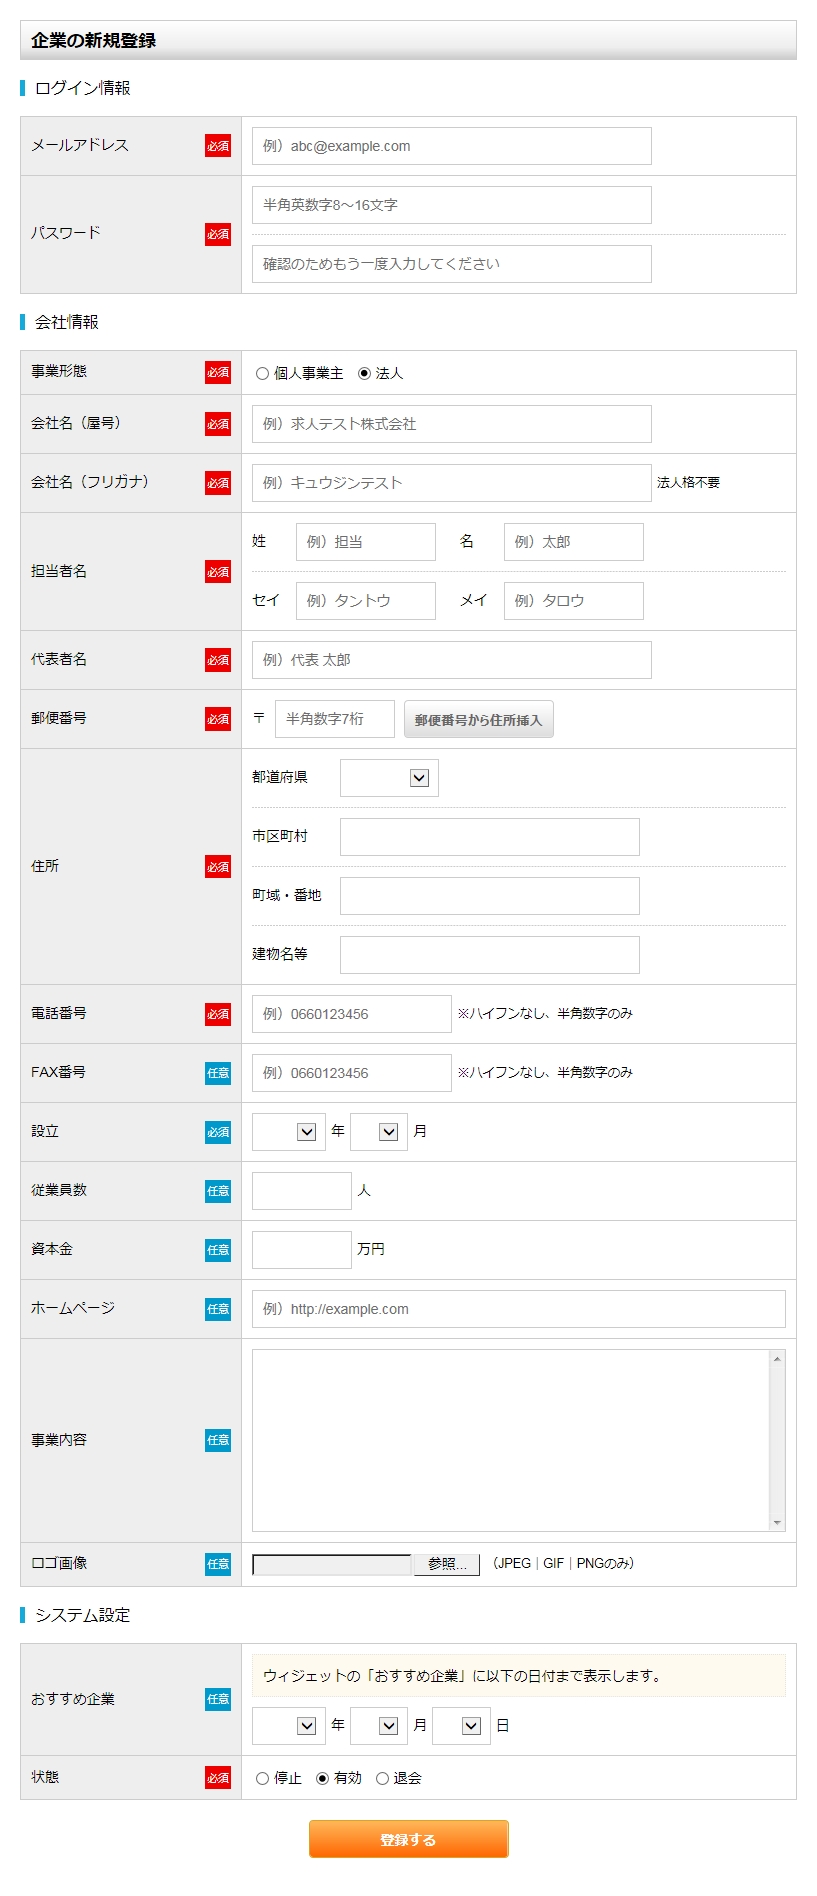
Task: Focus the password field 半角英数字8～16文字
Action: click(x=452, y=205)
